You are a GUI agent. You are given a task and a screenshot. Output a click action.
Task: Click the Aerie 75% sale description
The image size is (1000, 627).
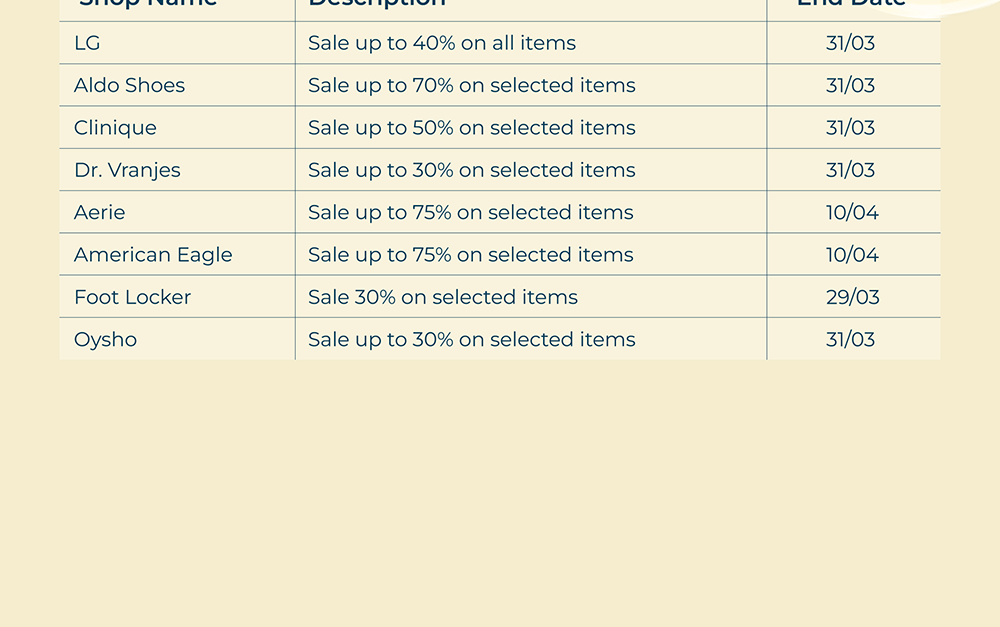470,213
